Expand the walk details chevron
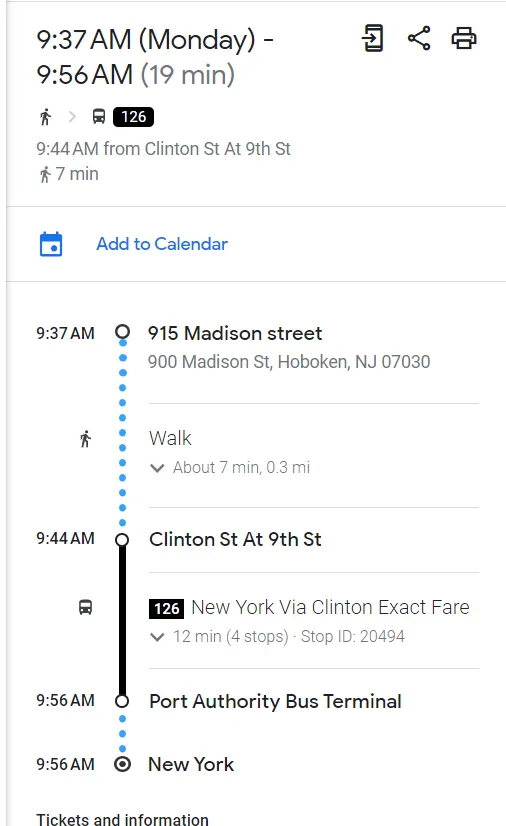 click(157, 468)
